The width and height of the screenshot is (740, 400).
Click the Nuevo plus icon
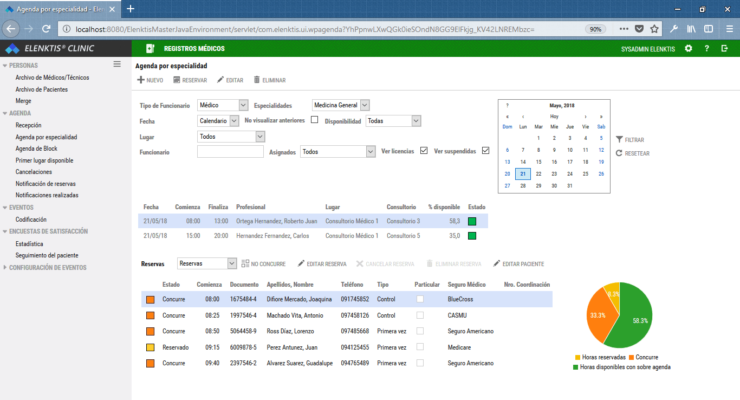pyautogui.click(x=141, y=79)
